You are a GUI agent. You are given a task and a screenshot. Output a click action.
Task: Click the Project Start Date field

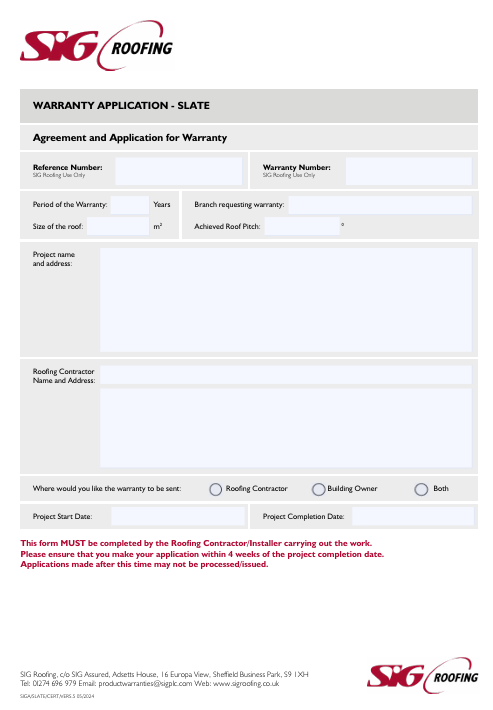pyautogui.click(x=178, y=516)
